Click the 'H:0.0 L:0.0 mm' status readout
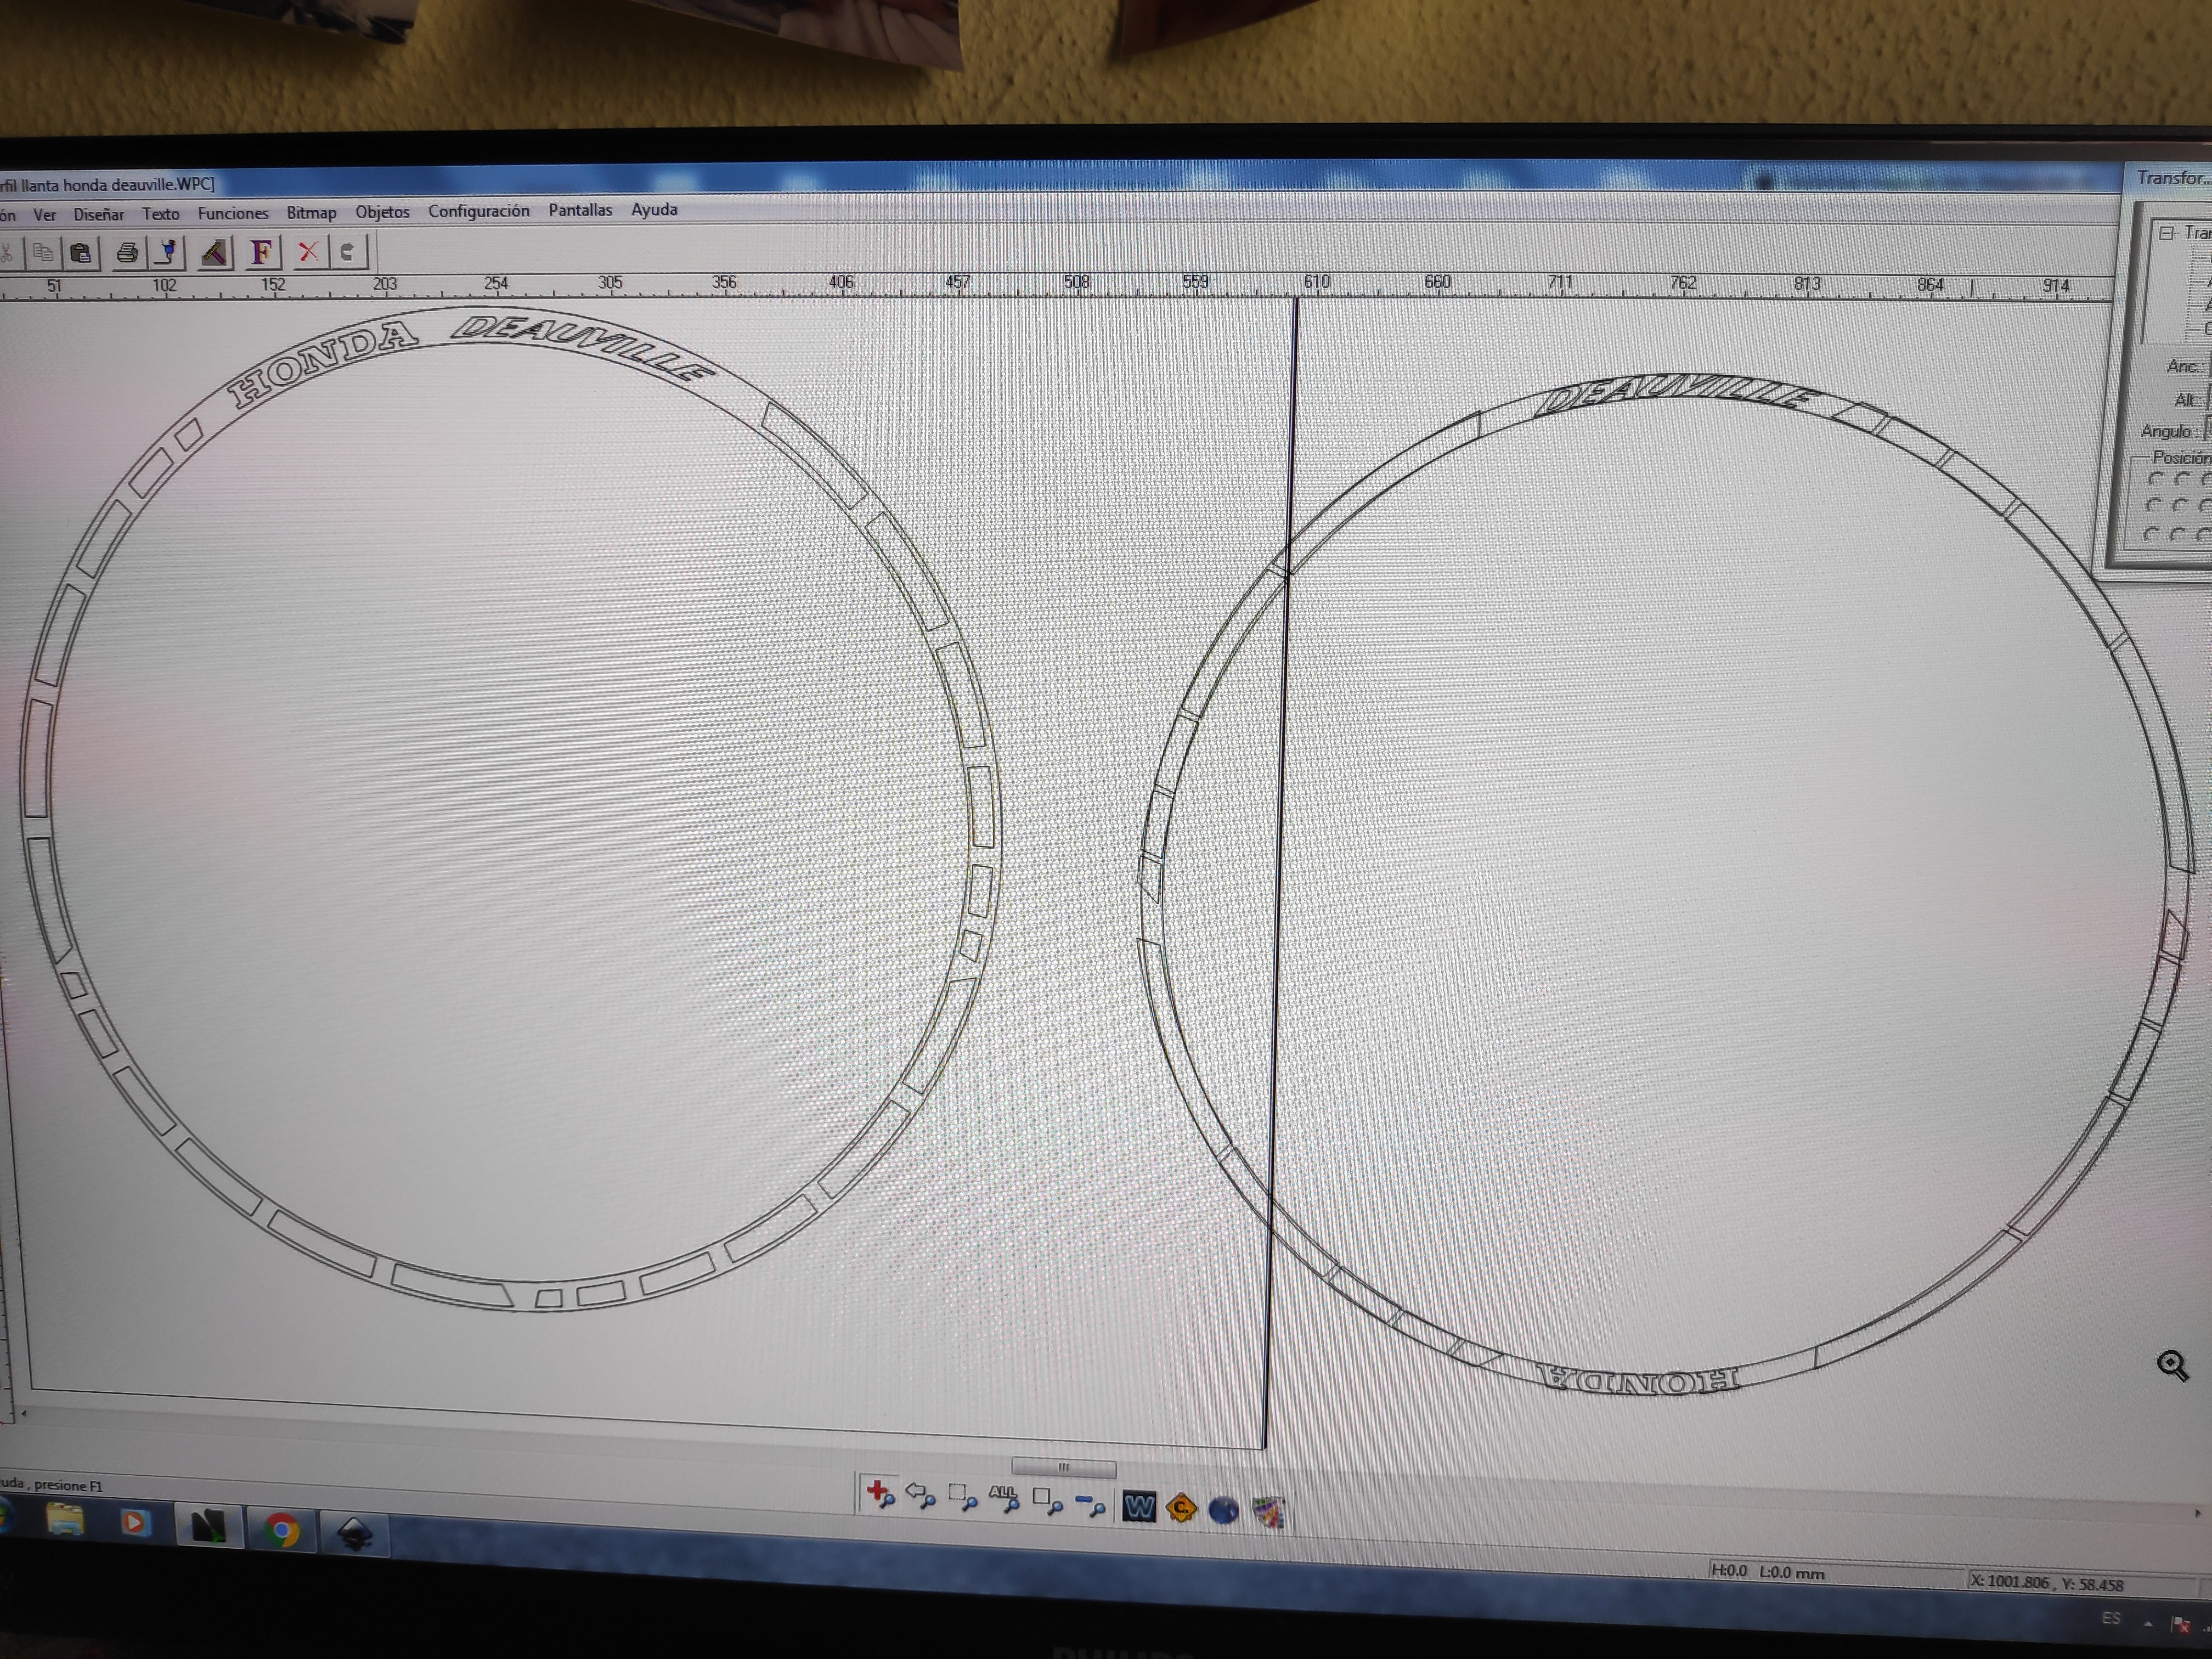 click(x=1767, y=1571)
